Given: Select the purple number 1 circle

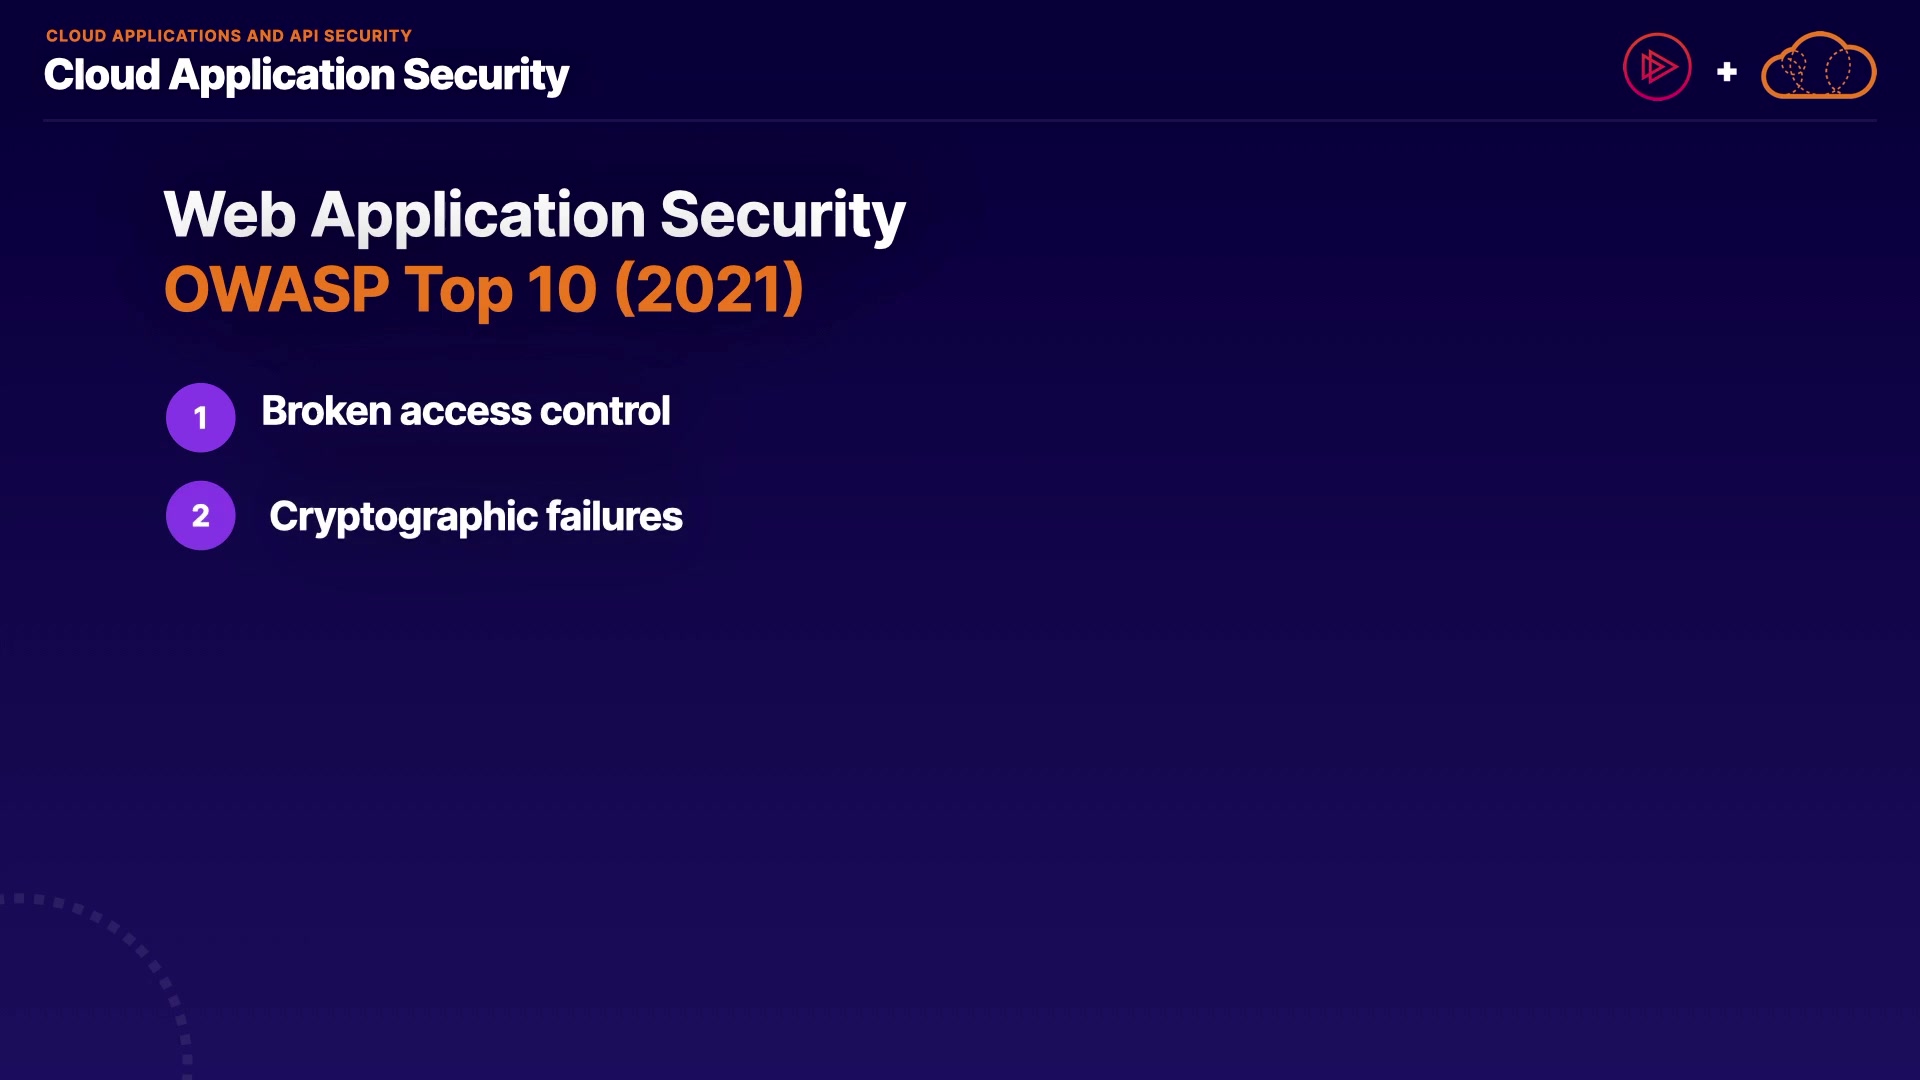Looking at the screenshot, I should tap(201, 417).
